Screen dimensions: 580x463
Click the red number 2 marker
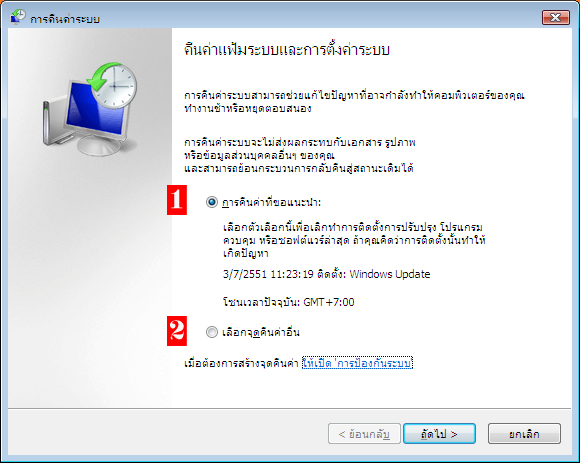[177, 331]
